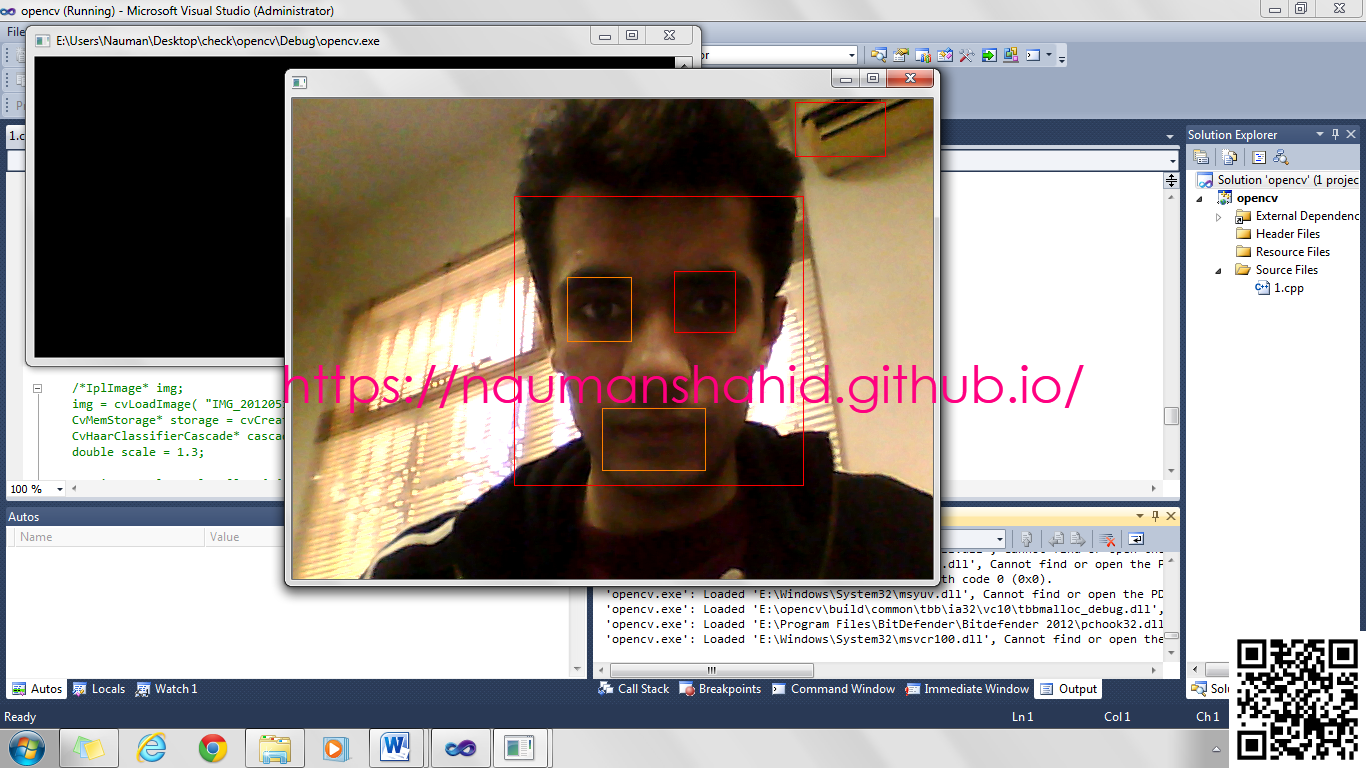Open the editor member navigation dropdown
This screenshot has width=1366, height=768.
1173,161
